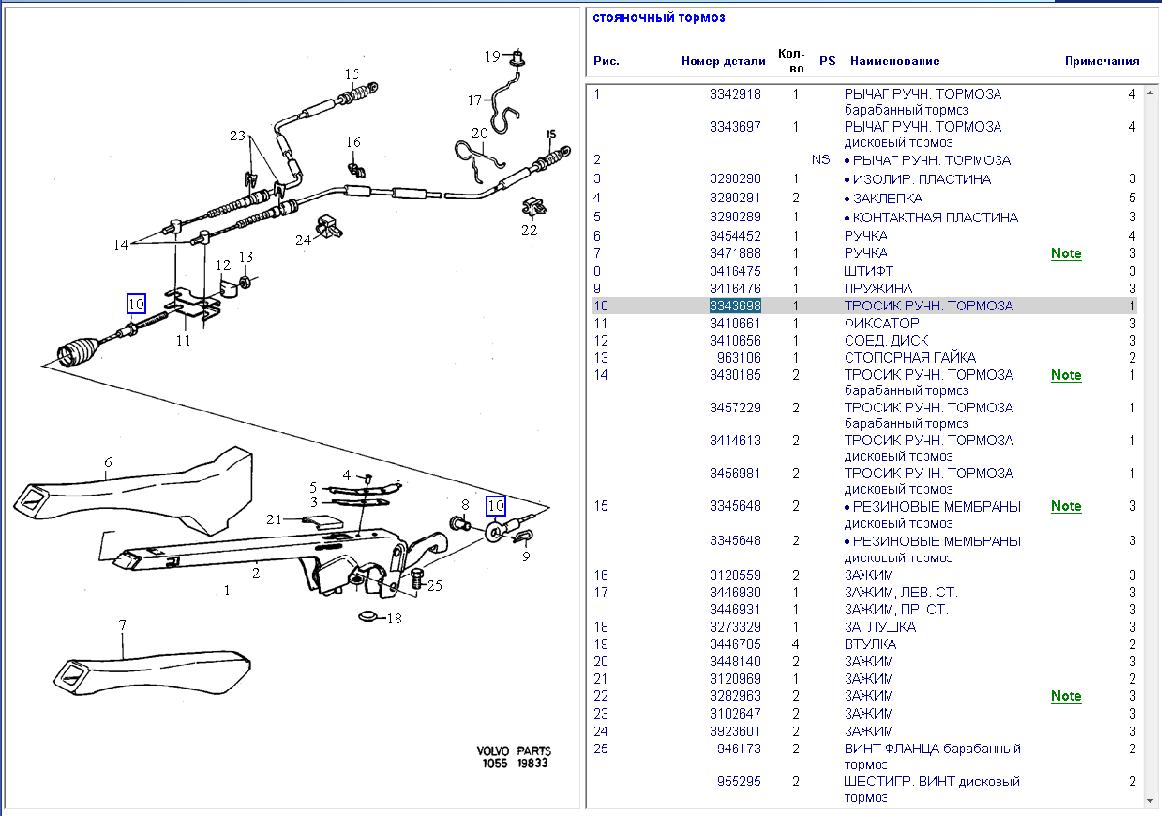
Task: Click the Note link for РЕЗИНОВЫЕ МЕМБРАНЫ 3345648
Action: coord(1066,506)
